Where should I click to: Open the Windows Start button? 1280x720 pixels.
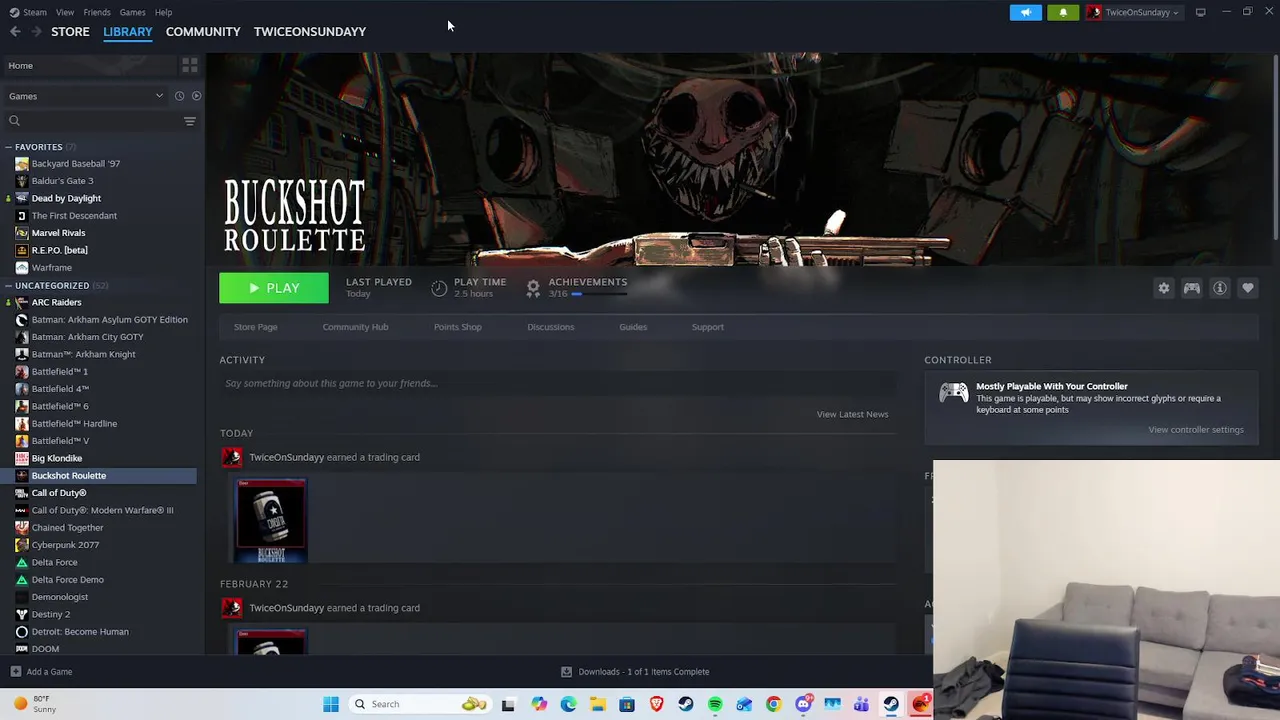(331, 704)
